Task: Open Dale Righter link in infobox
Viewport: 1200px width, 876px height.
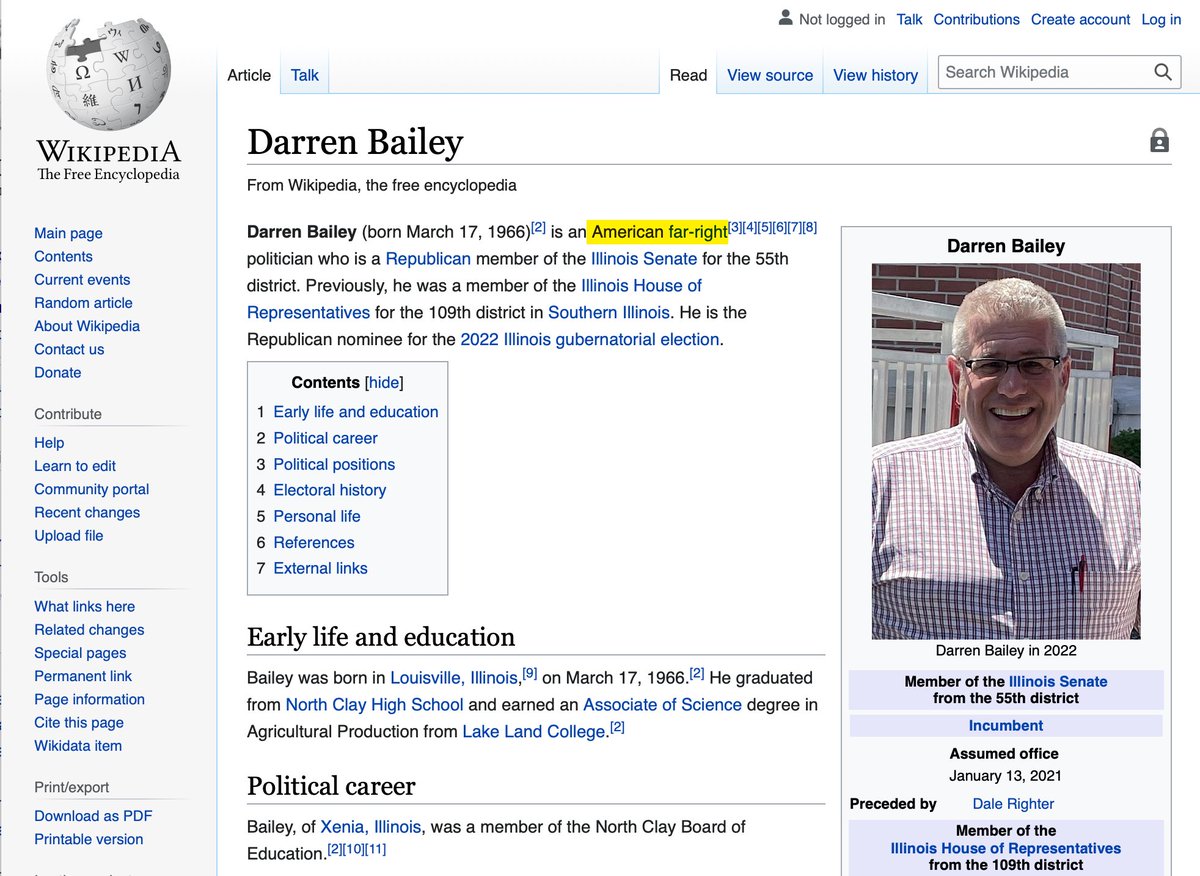Action: pyautogui.click(x=1013, y=803)
